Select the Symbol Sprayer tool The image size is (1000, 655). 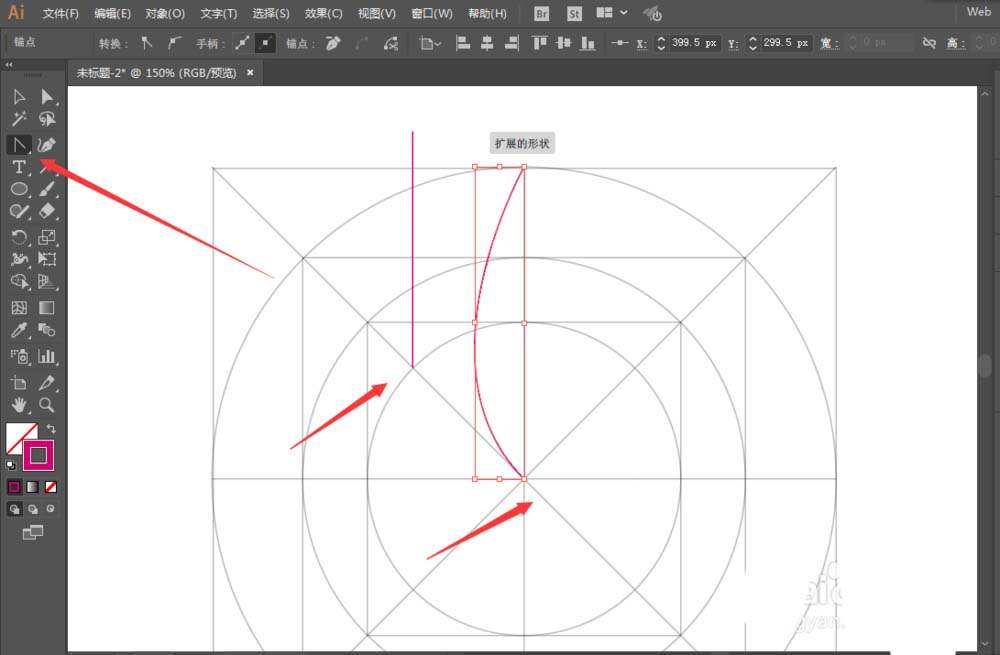(x=19, y=357)
